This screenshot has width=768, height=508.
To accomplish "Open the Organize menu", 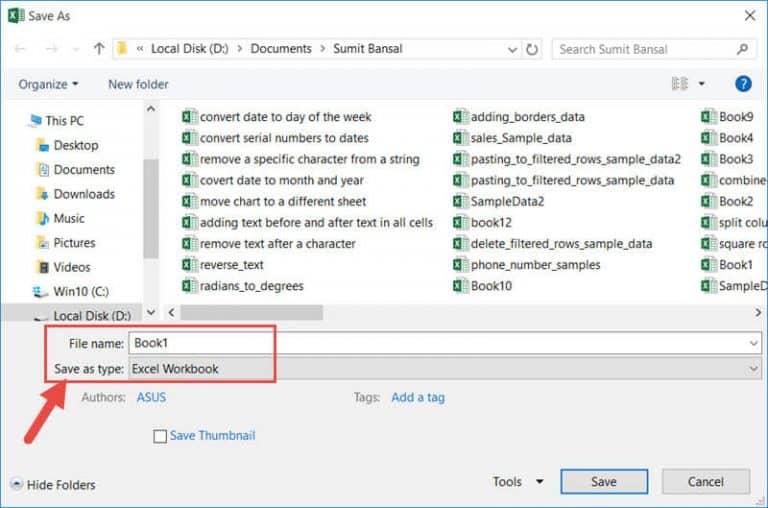I will point(48,84).
